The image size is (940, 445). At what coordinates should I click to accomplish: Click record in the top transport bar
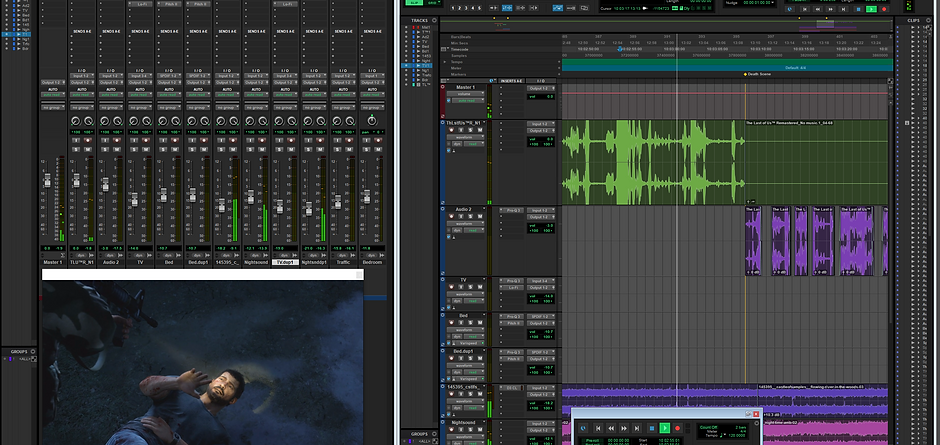[x=884, y=9]
